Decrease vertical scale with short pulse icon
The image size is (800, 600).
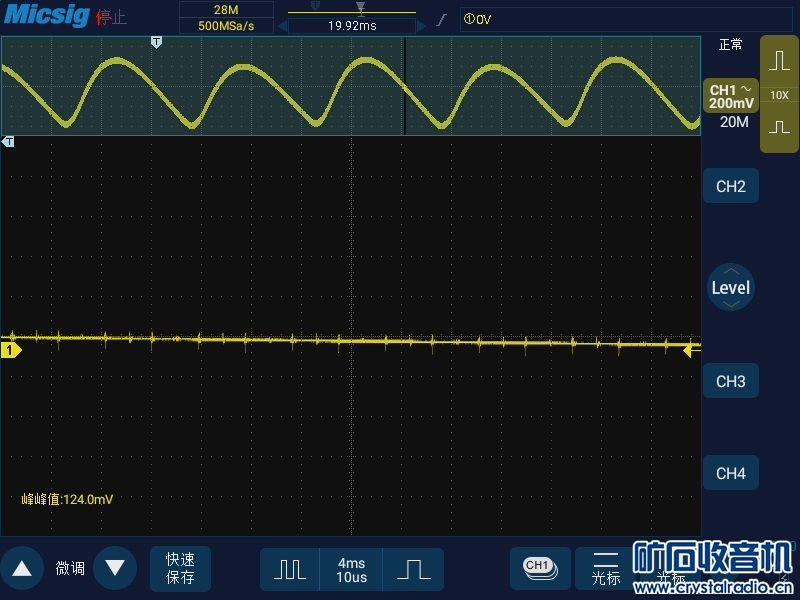point(779,127)
